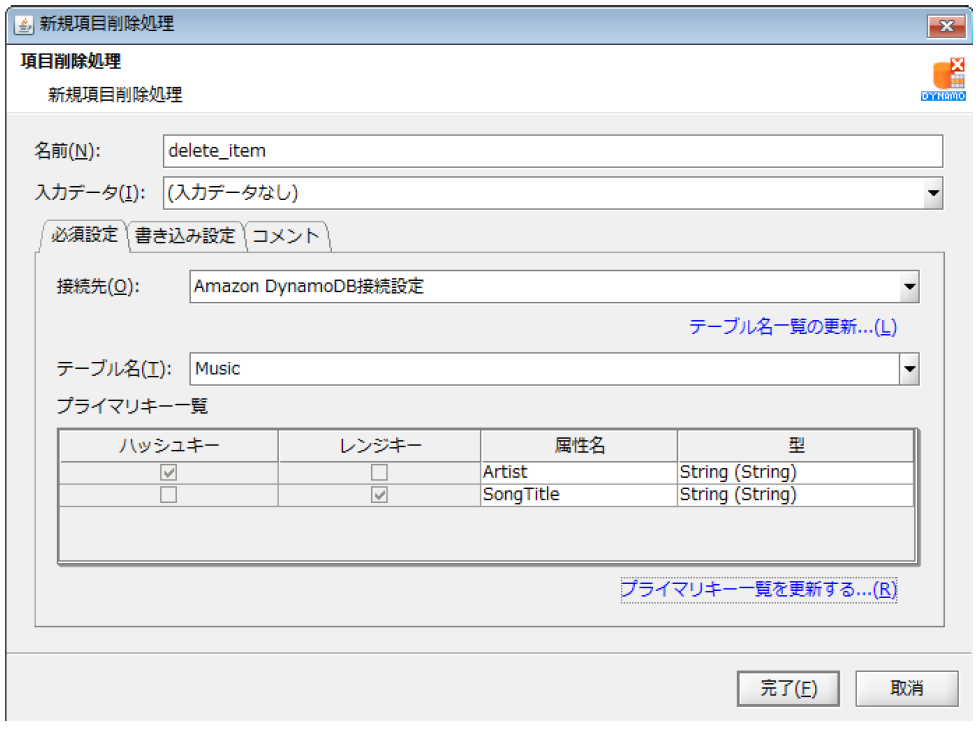Click プライマリキー一覧を更新する link

(758, 590)
